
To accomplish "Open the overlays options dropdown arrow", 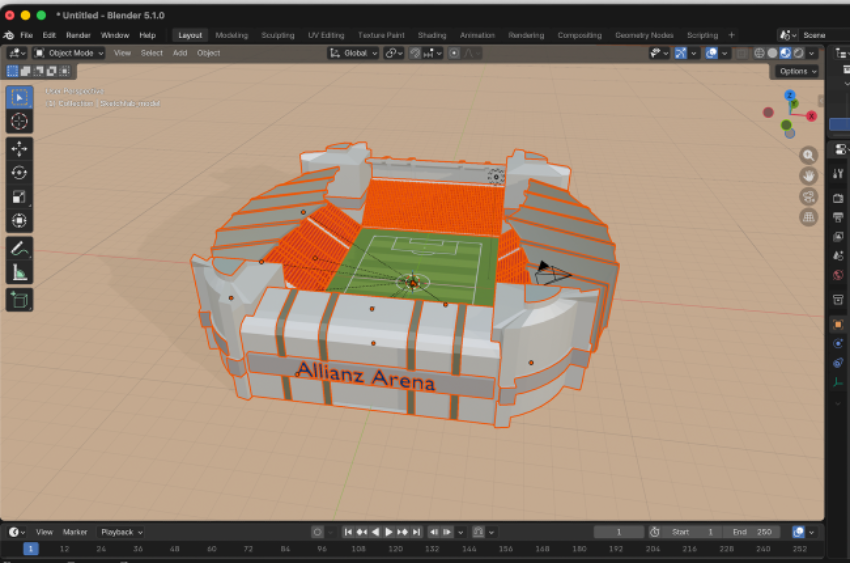I will click(x=724, y=53).
